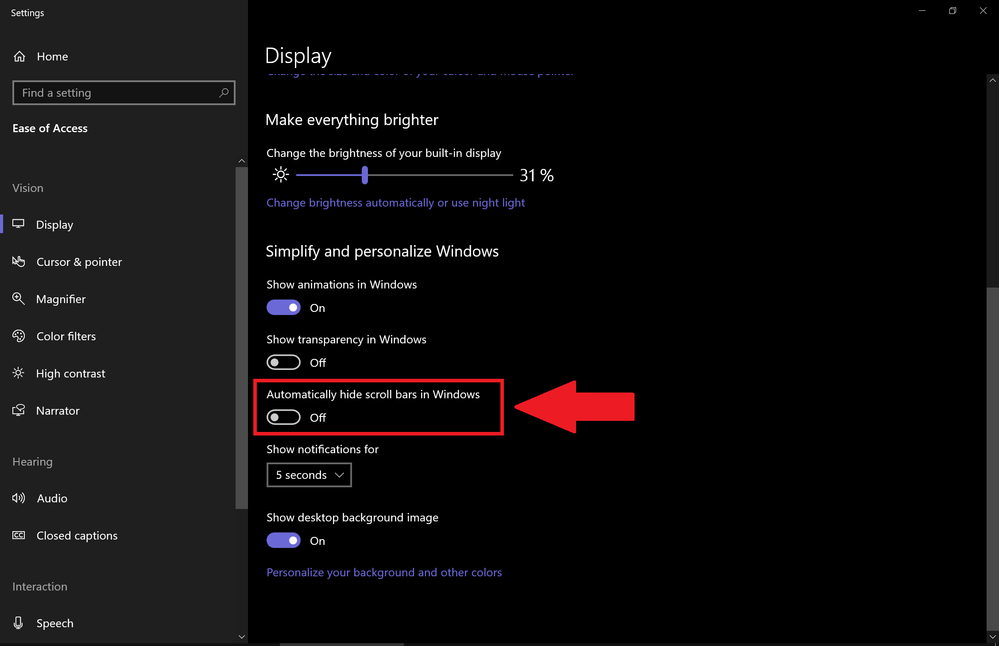Open Audio settings under Hearing
Screen dimensions: 999x646
[x=52, y=498]
